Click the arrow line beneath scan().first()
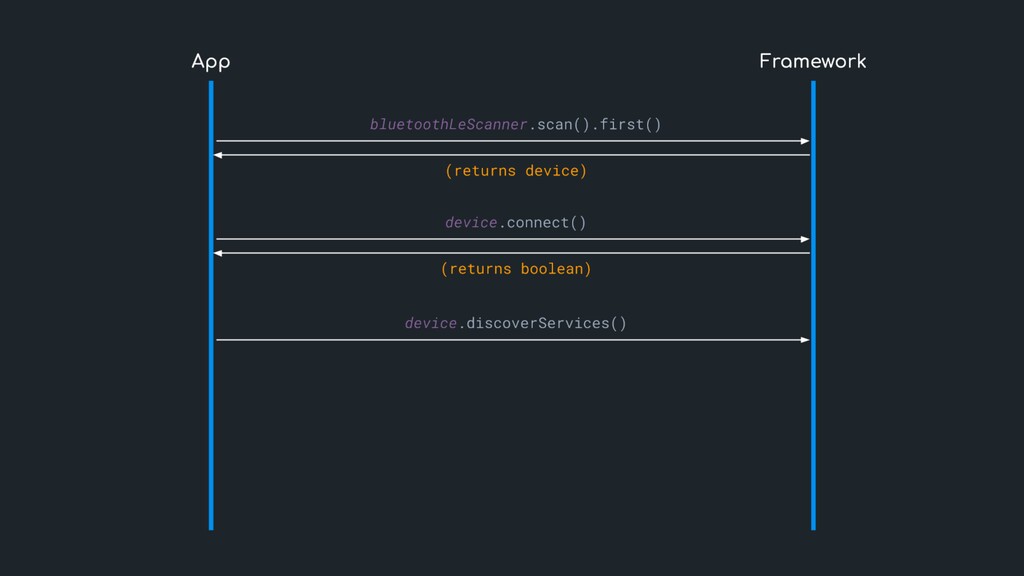1024x576 pixels. click(512, 141)
